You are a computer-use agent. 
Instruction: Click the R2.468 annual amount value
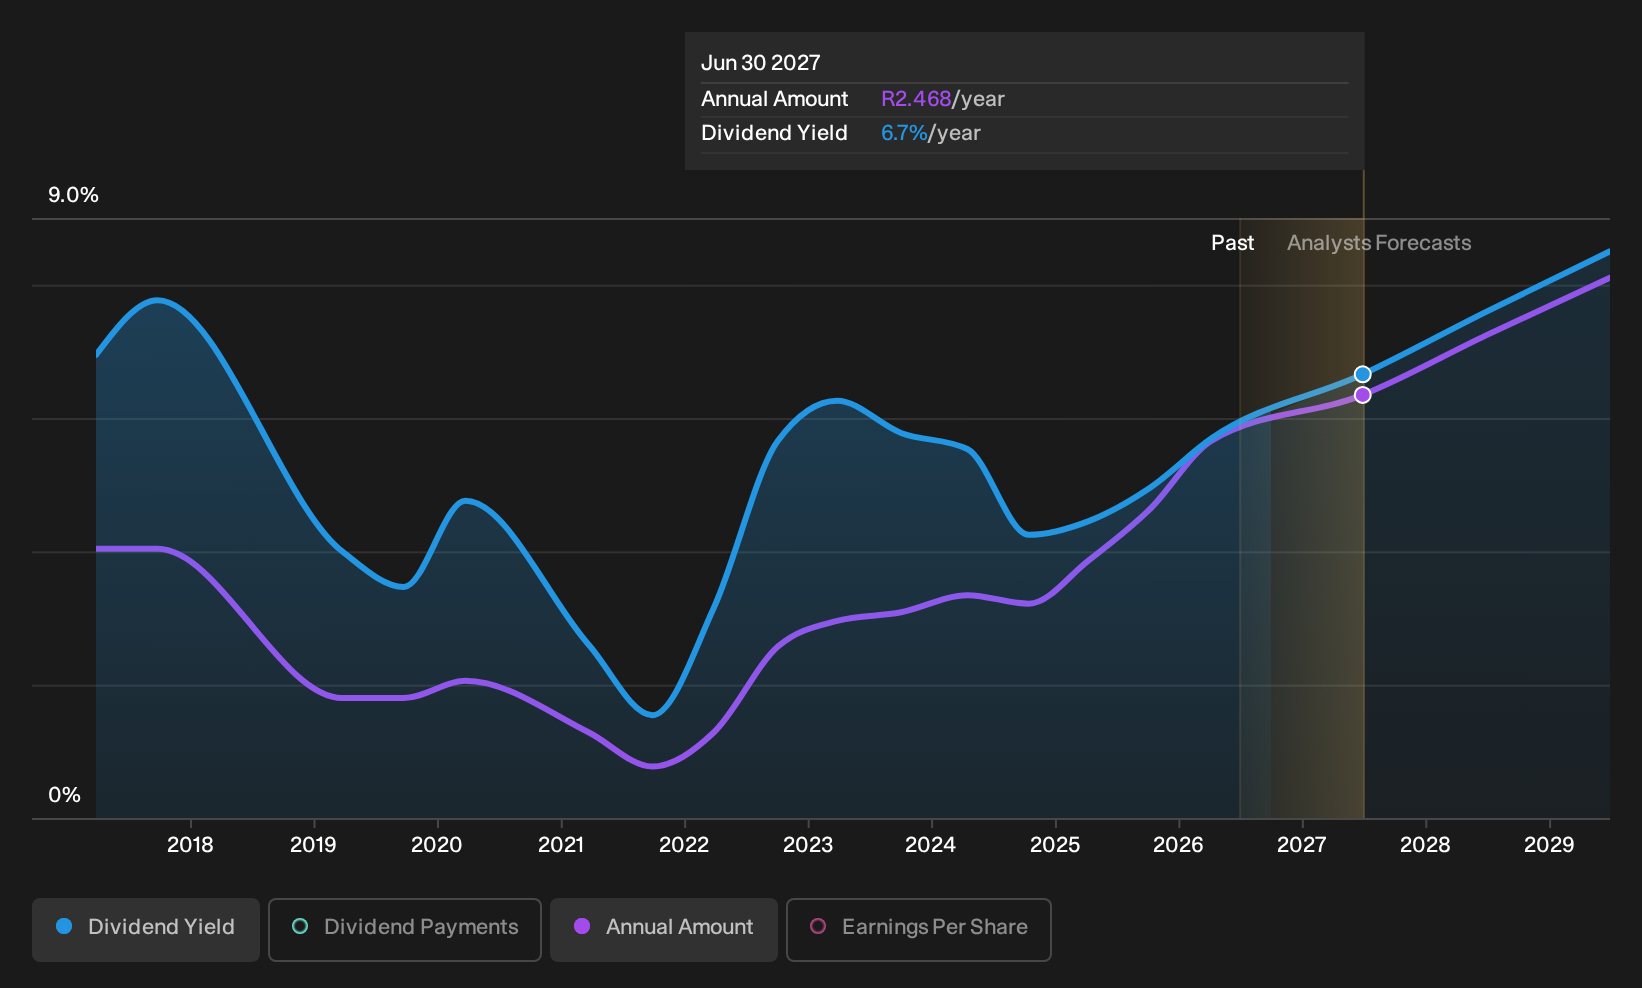(x=916, y=99)
